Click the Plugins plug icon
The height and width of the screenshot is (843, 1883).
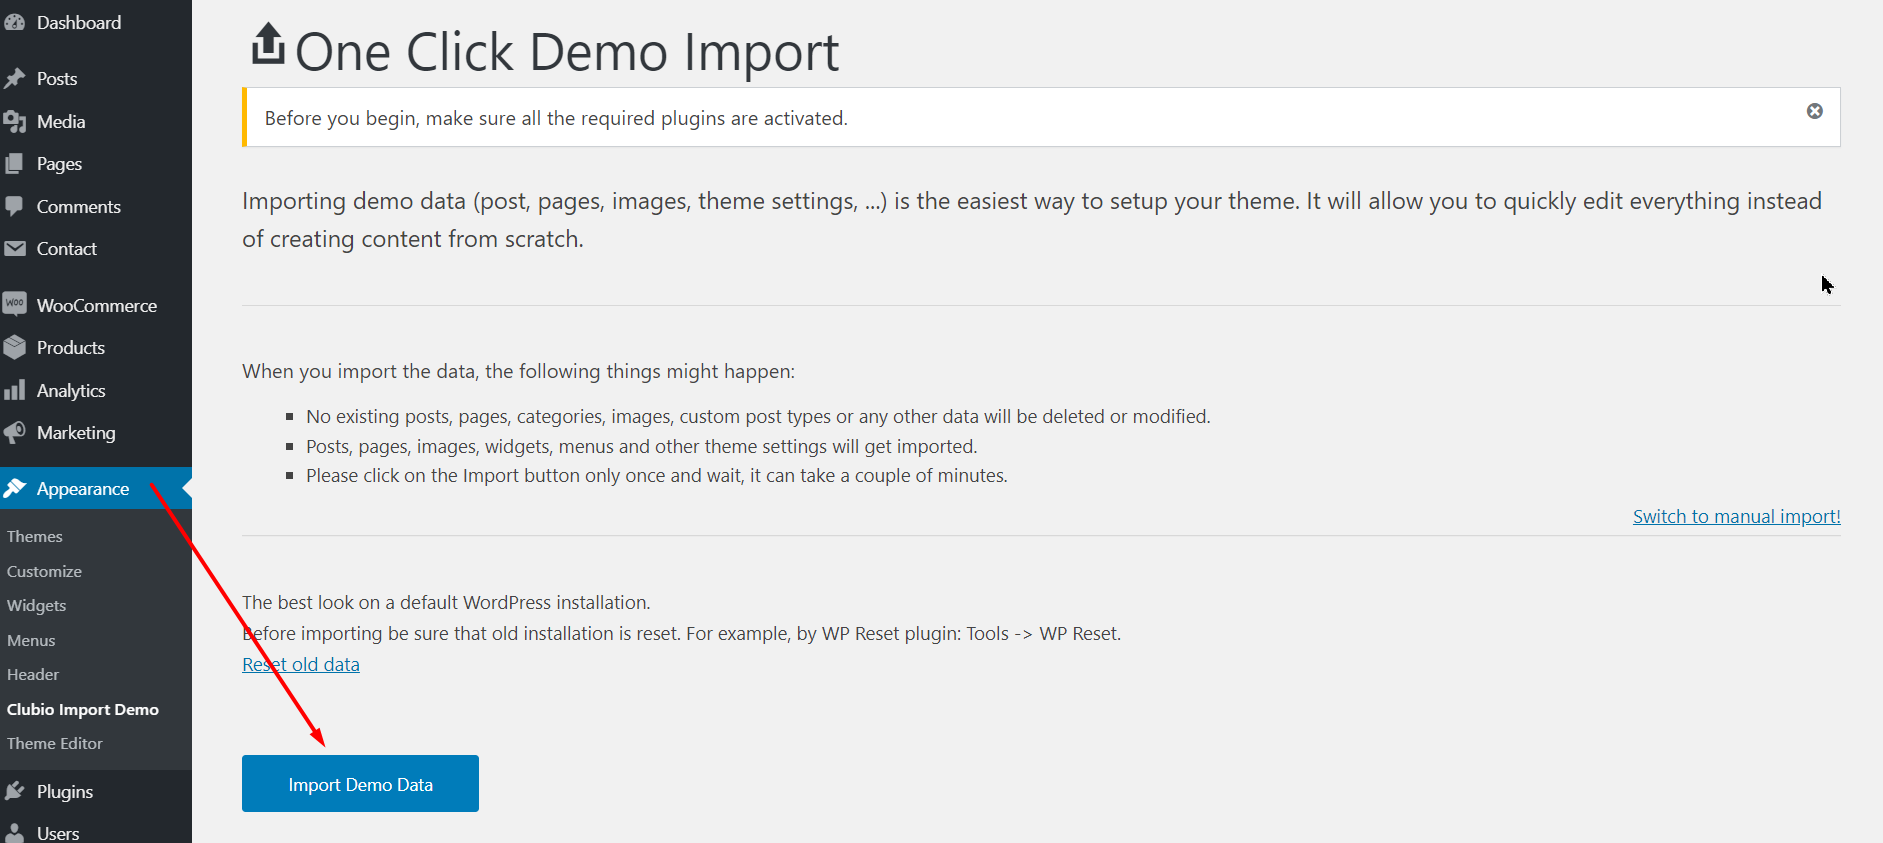tap(15, 791)
